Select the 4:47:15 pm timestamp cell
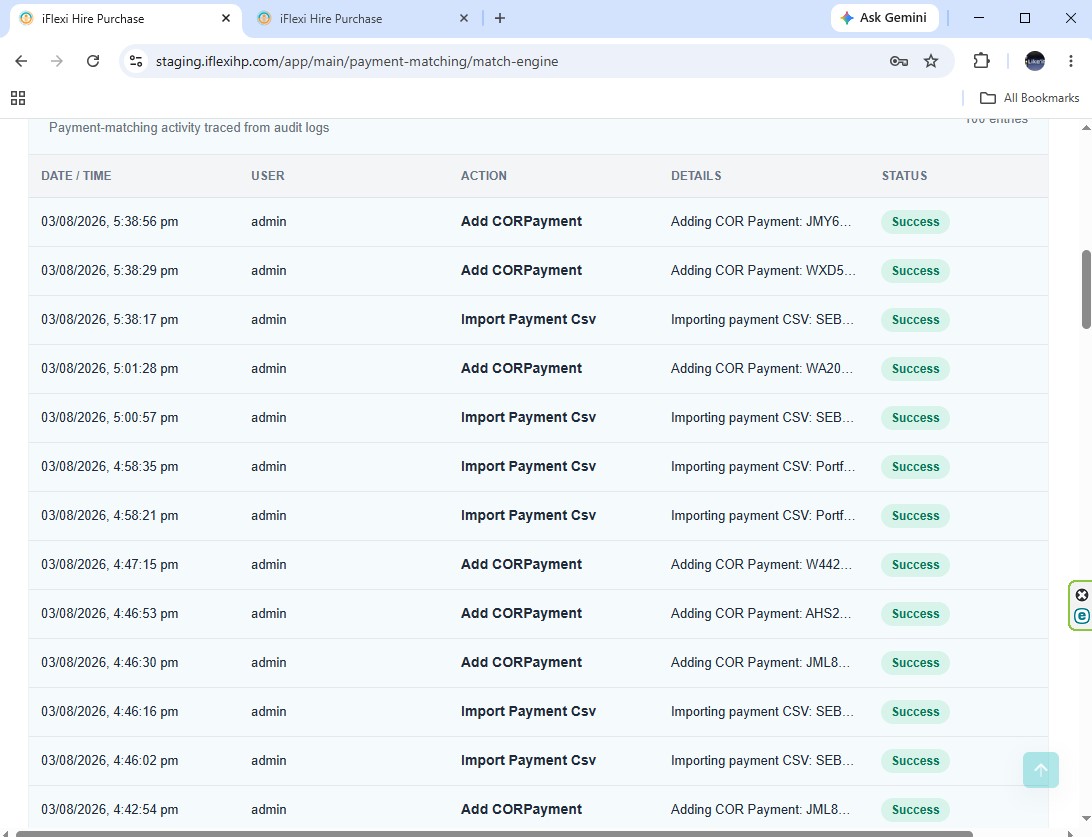This screenshot has width=1092, height=837. pyautogui.click(x=109, y=565)
